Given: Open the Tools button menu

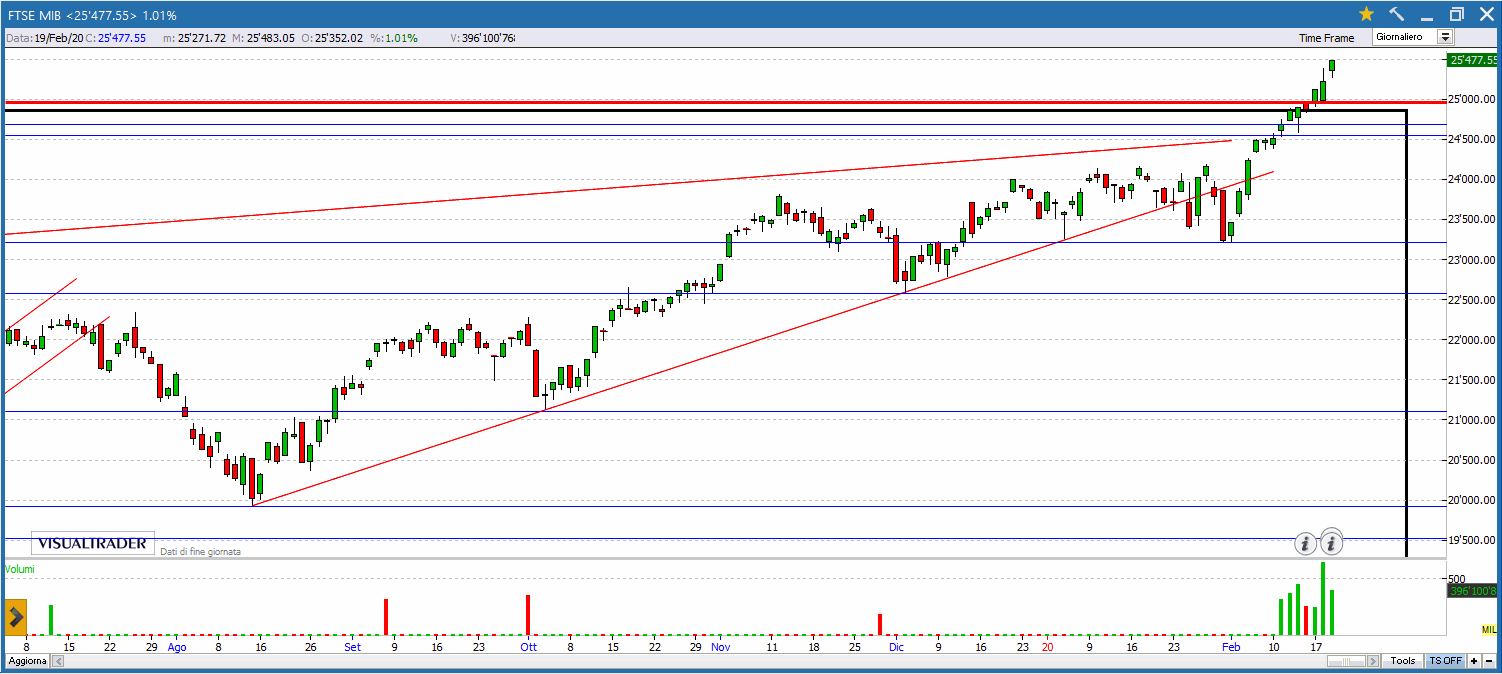Looking at the screenshot, I should click(x=1402, y=661).
